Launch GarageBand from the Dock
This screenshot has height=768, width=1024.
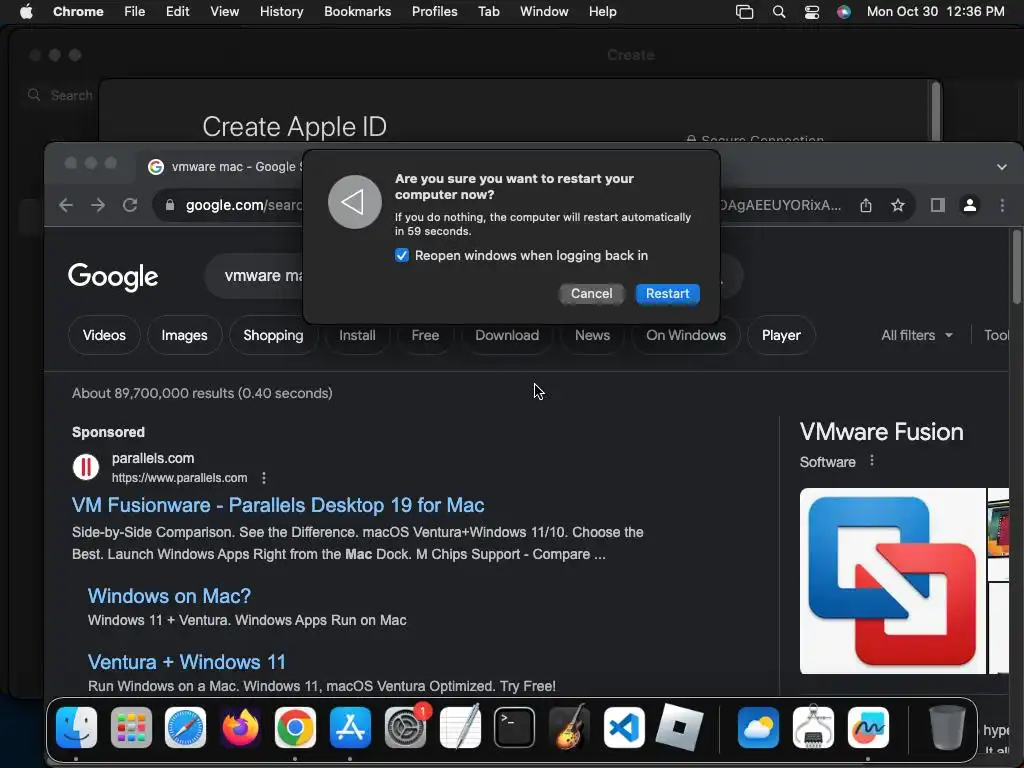click(x=569, y=727)
